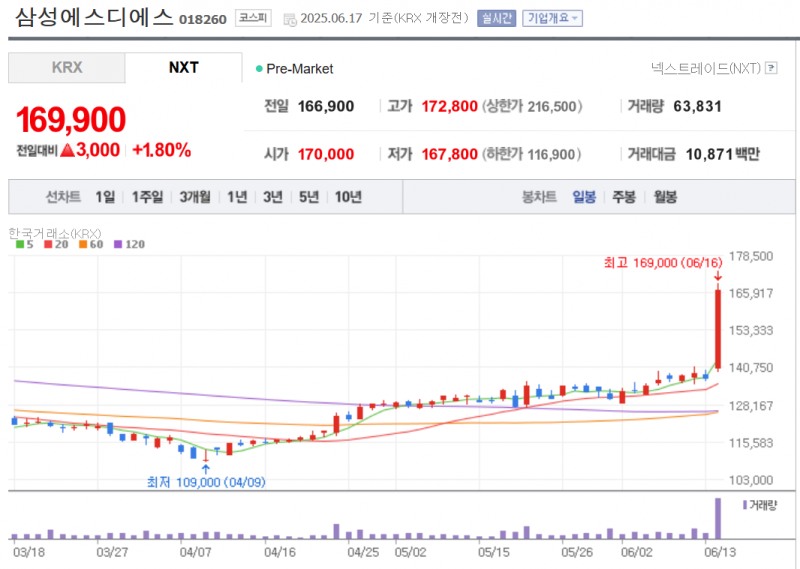
Task: Click the tall red 06/16 candlestick
Action: [x=718, y=329]
